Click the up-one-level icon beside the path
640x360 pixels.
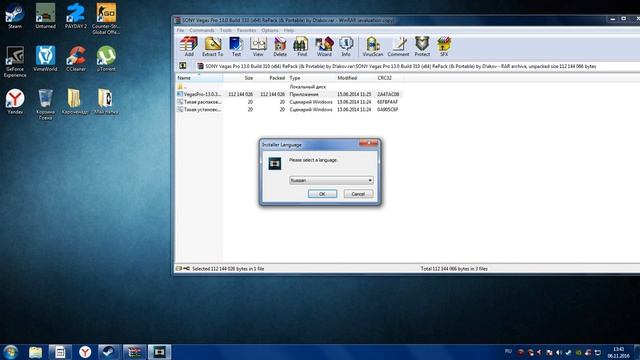pyautogui.click(x=182, y=66)
